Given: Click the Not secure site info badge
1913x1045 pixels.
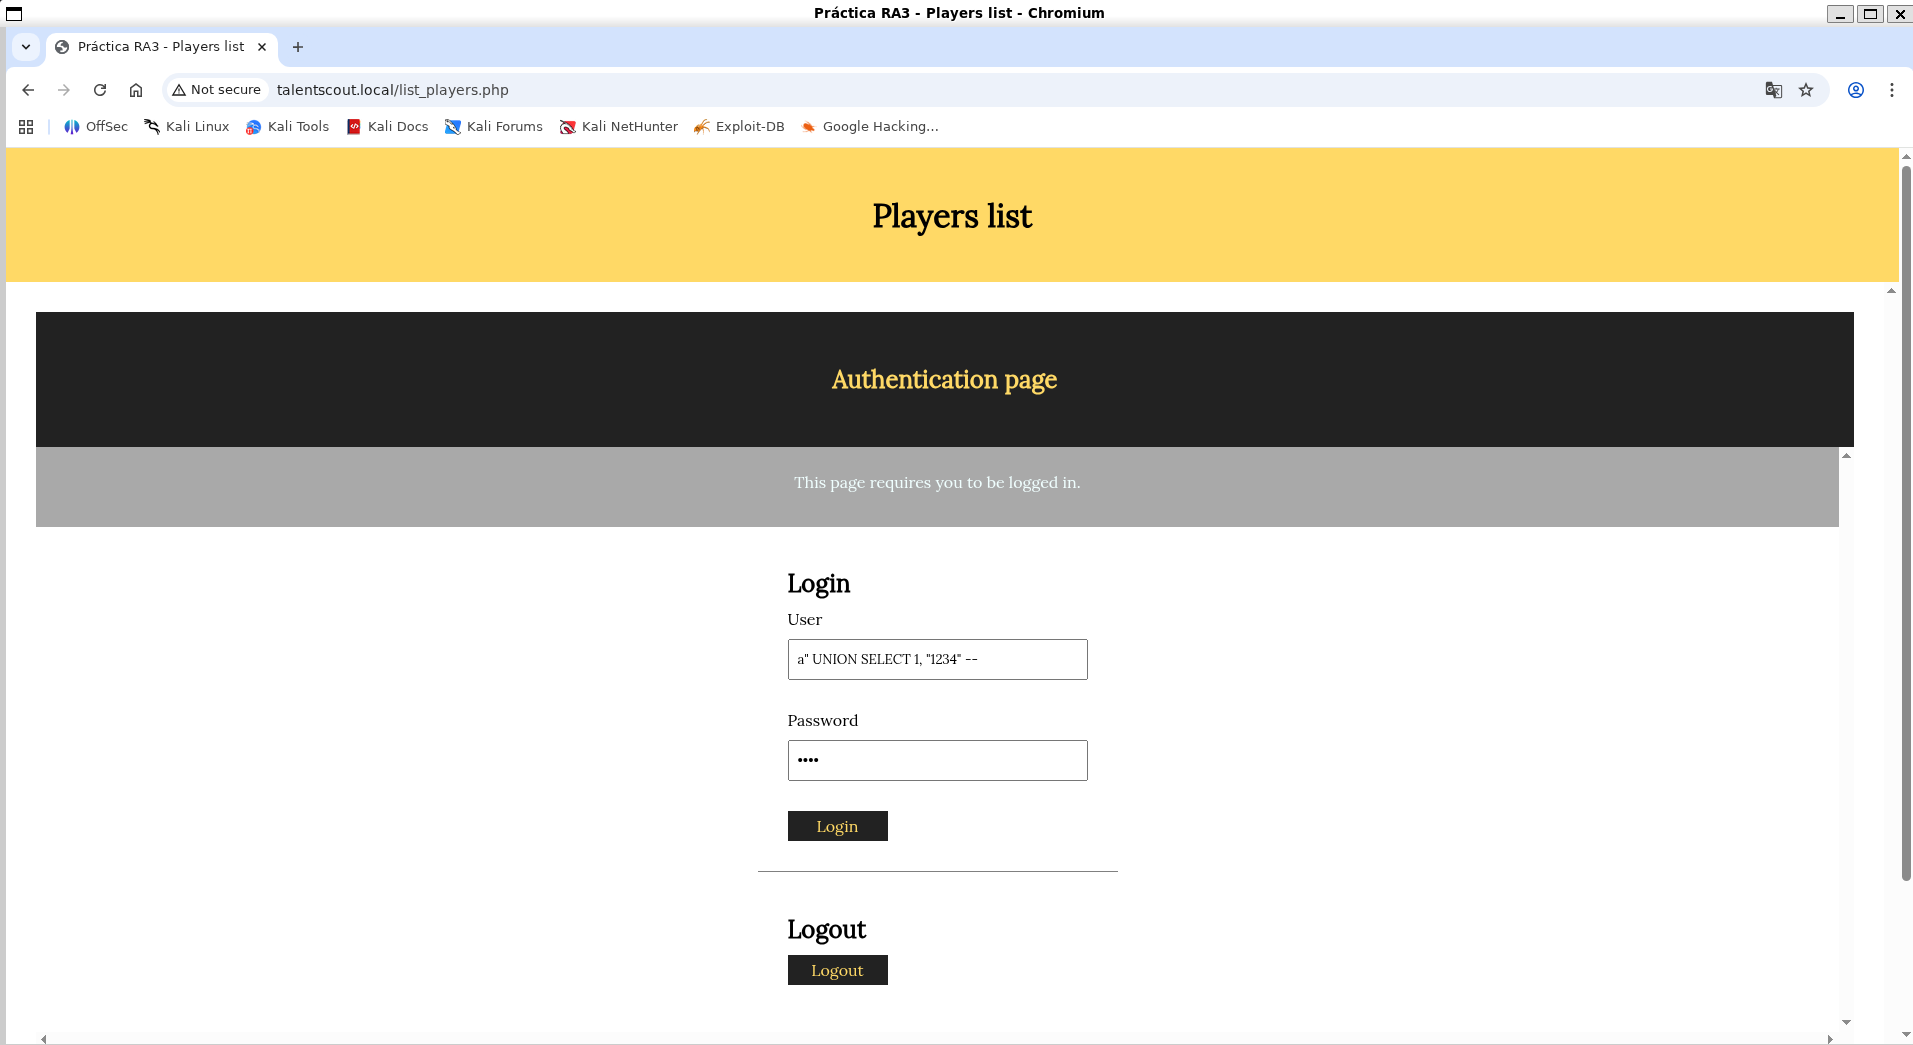Looking at the screenshot, I should coord(217,90).
